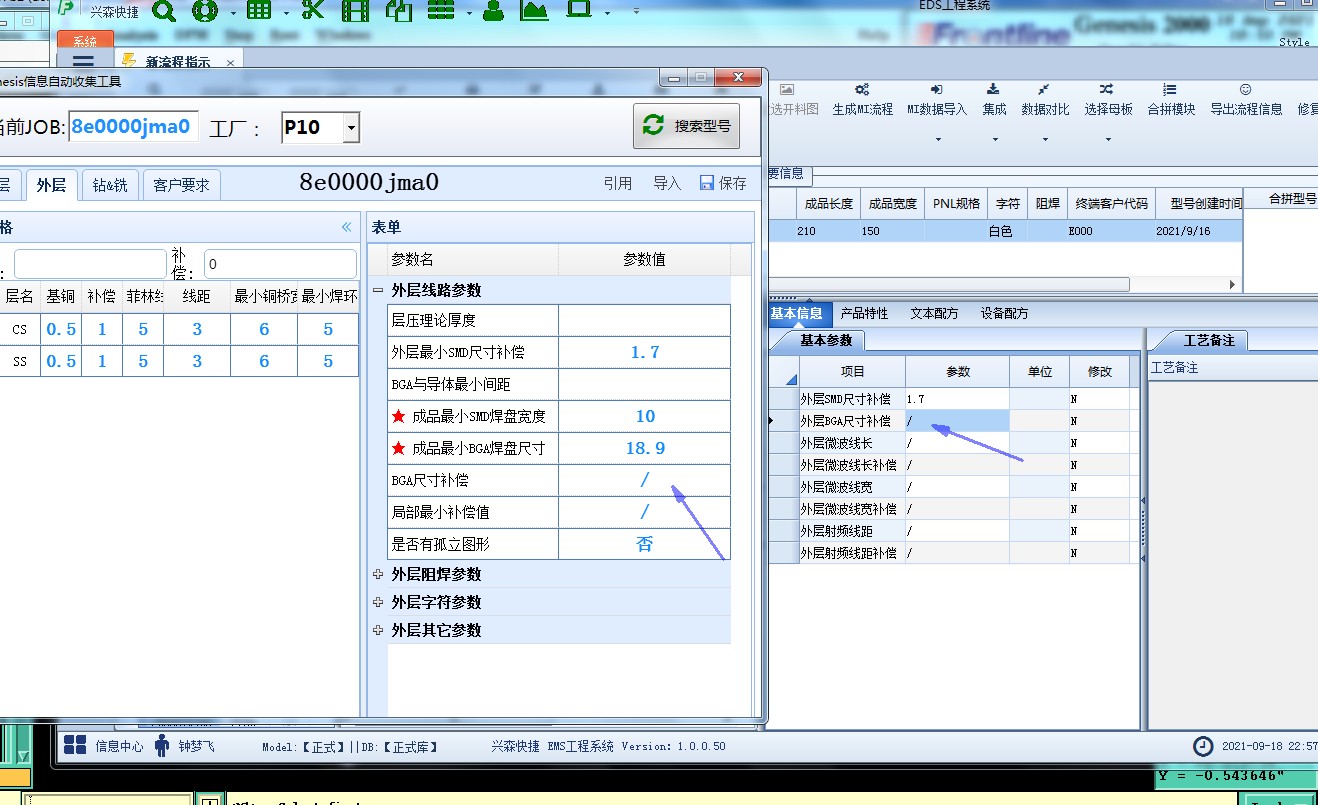Click the 导入 button

point(667,183)
